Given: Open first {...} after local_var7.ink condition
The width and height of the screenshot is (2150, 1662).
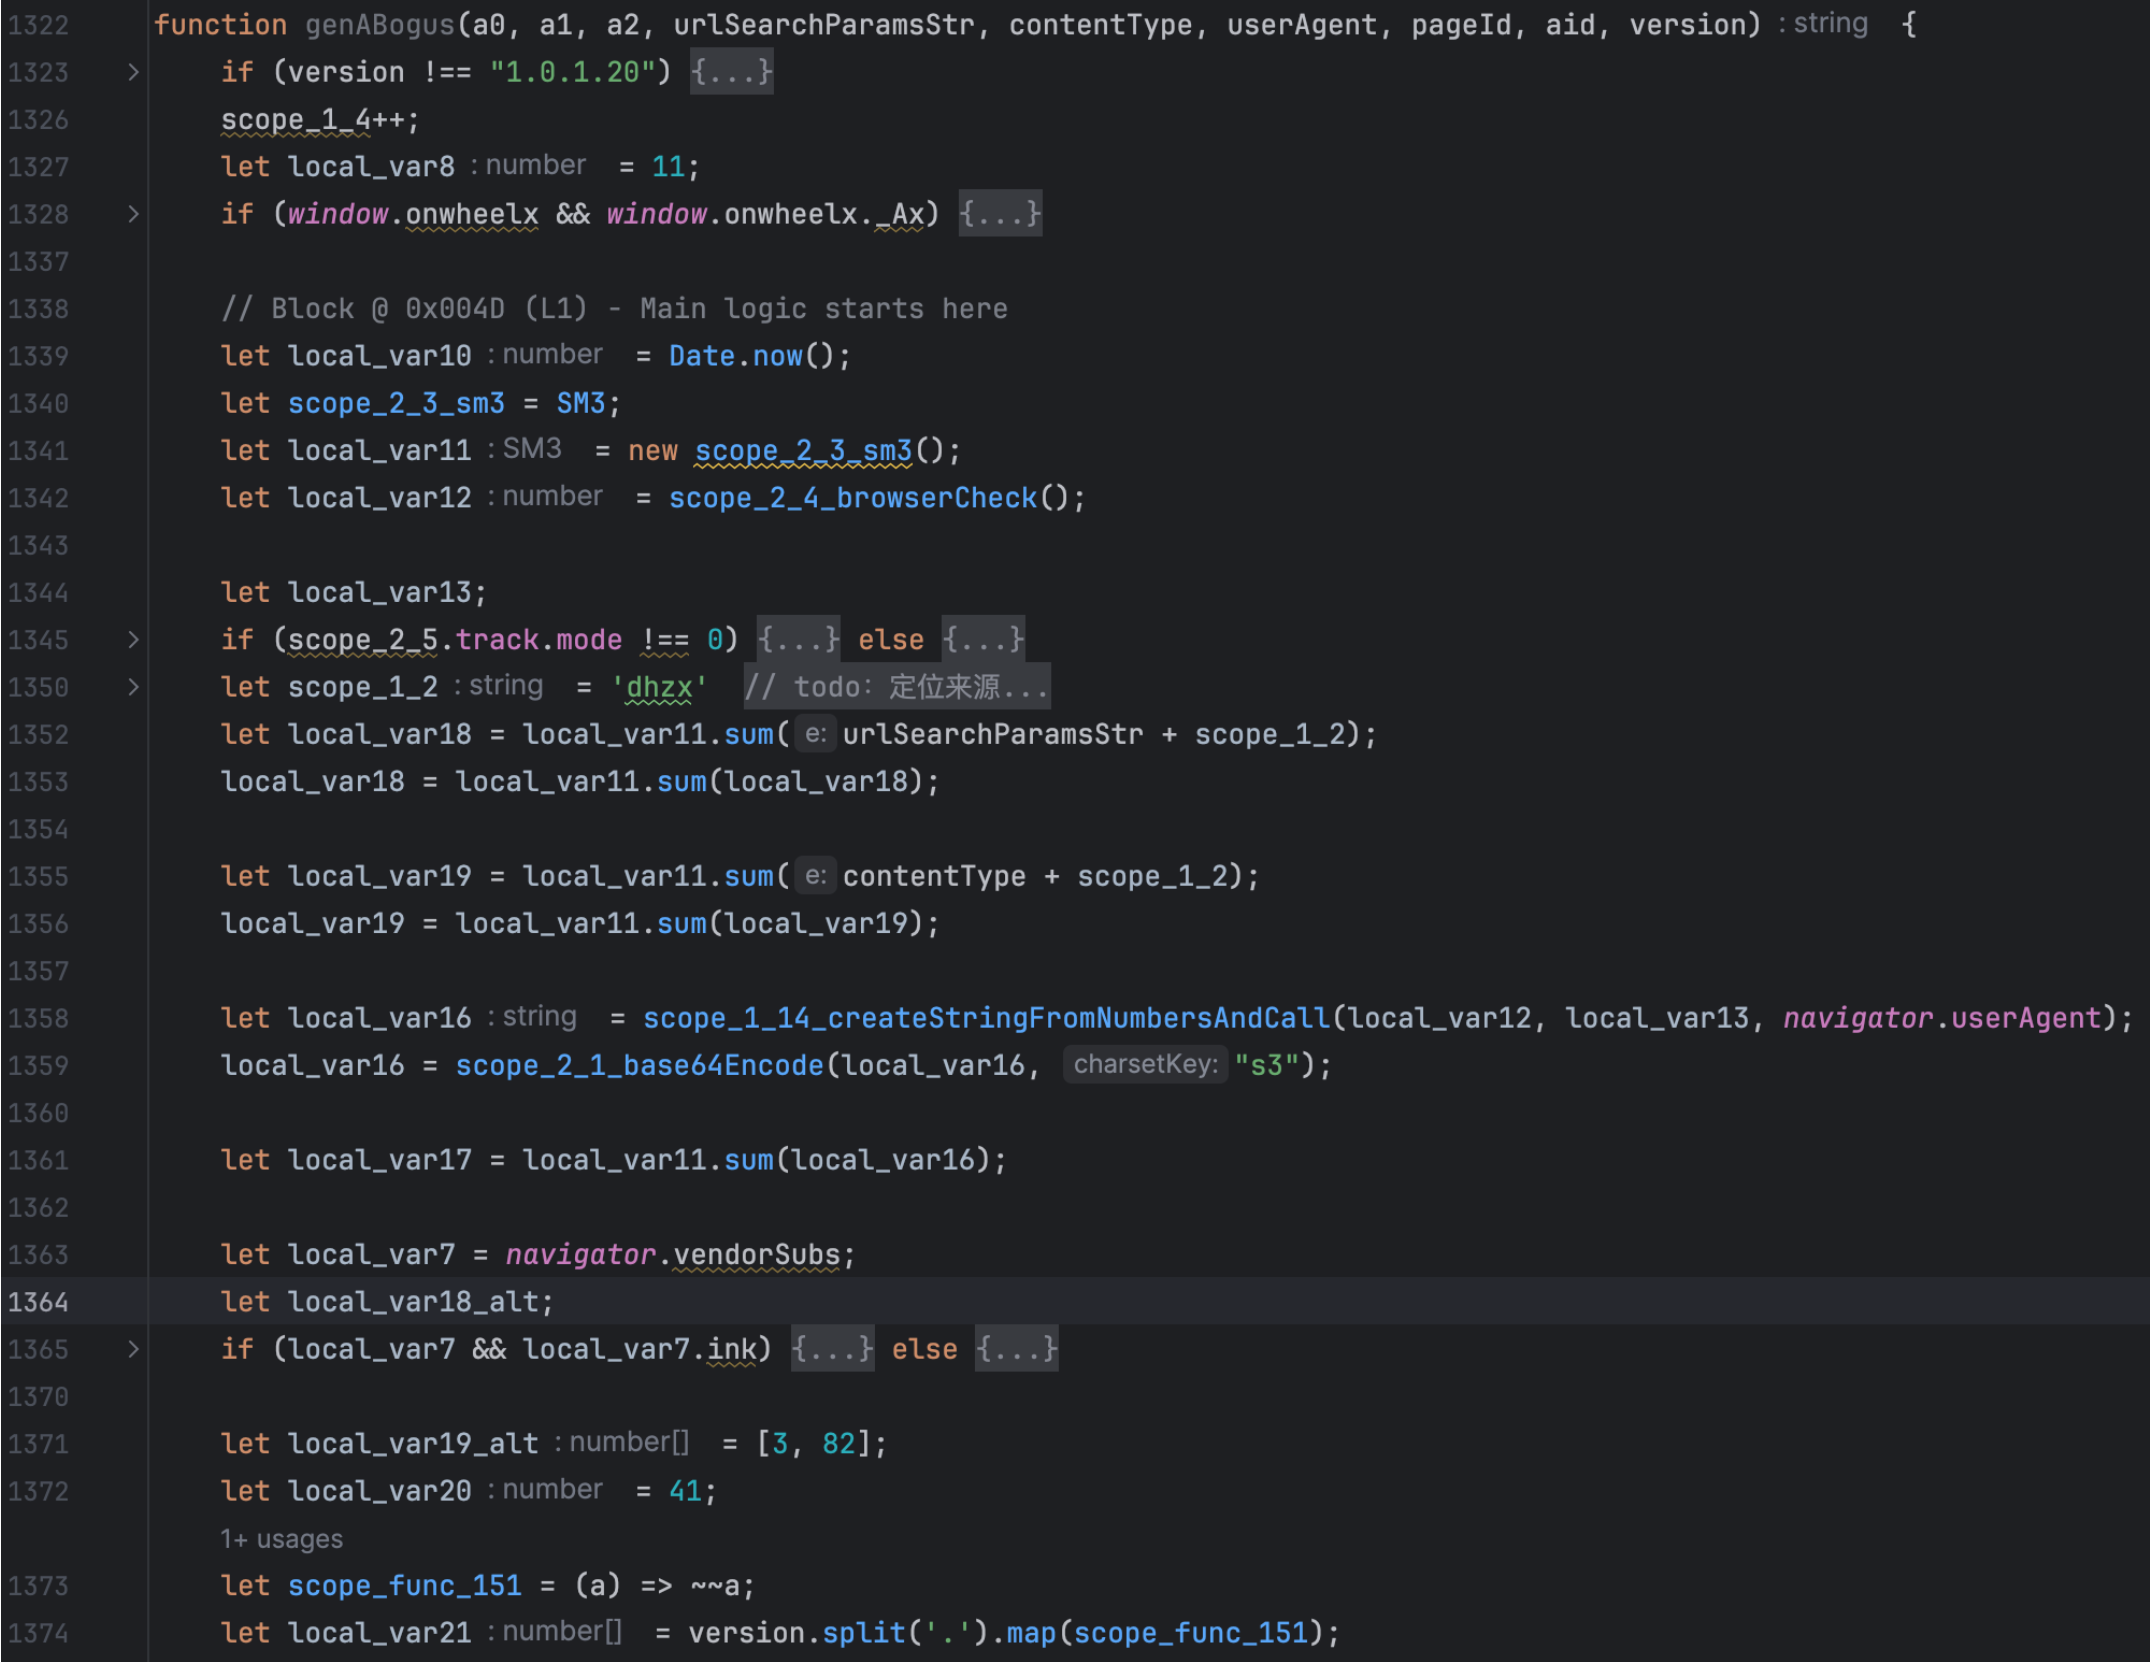Looking at the screenshot, I should coord(832,1349).
